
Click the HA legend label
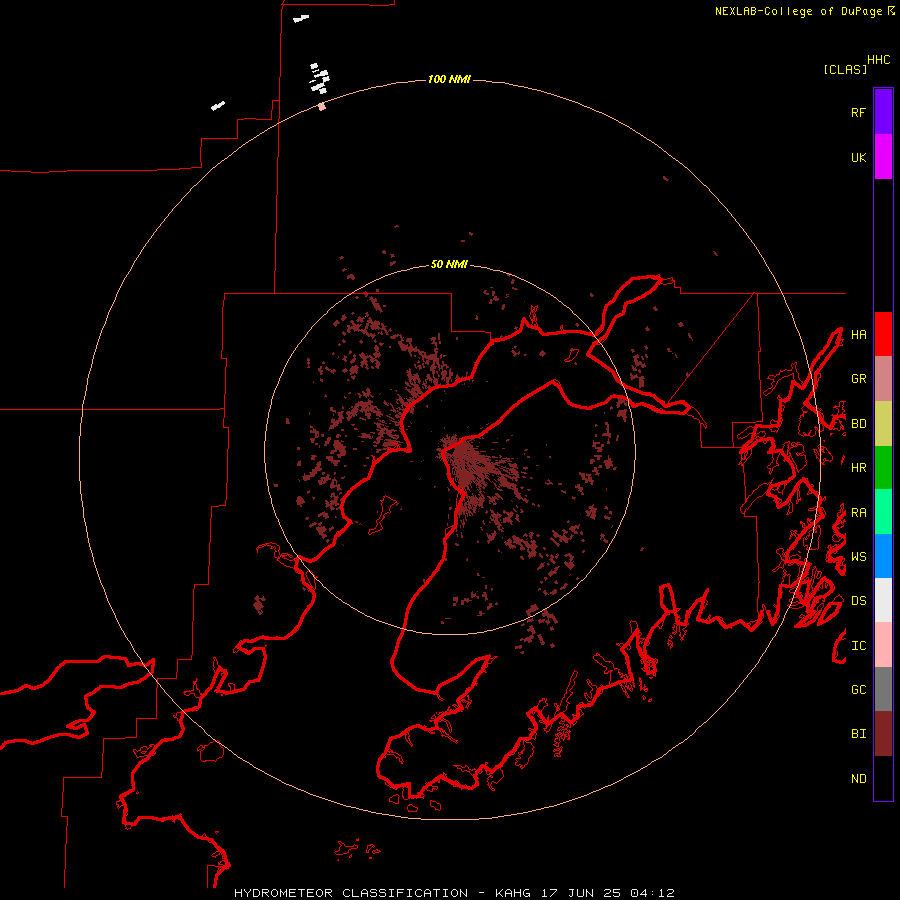coord(858,334)
